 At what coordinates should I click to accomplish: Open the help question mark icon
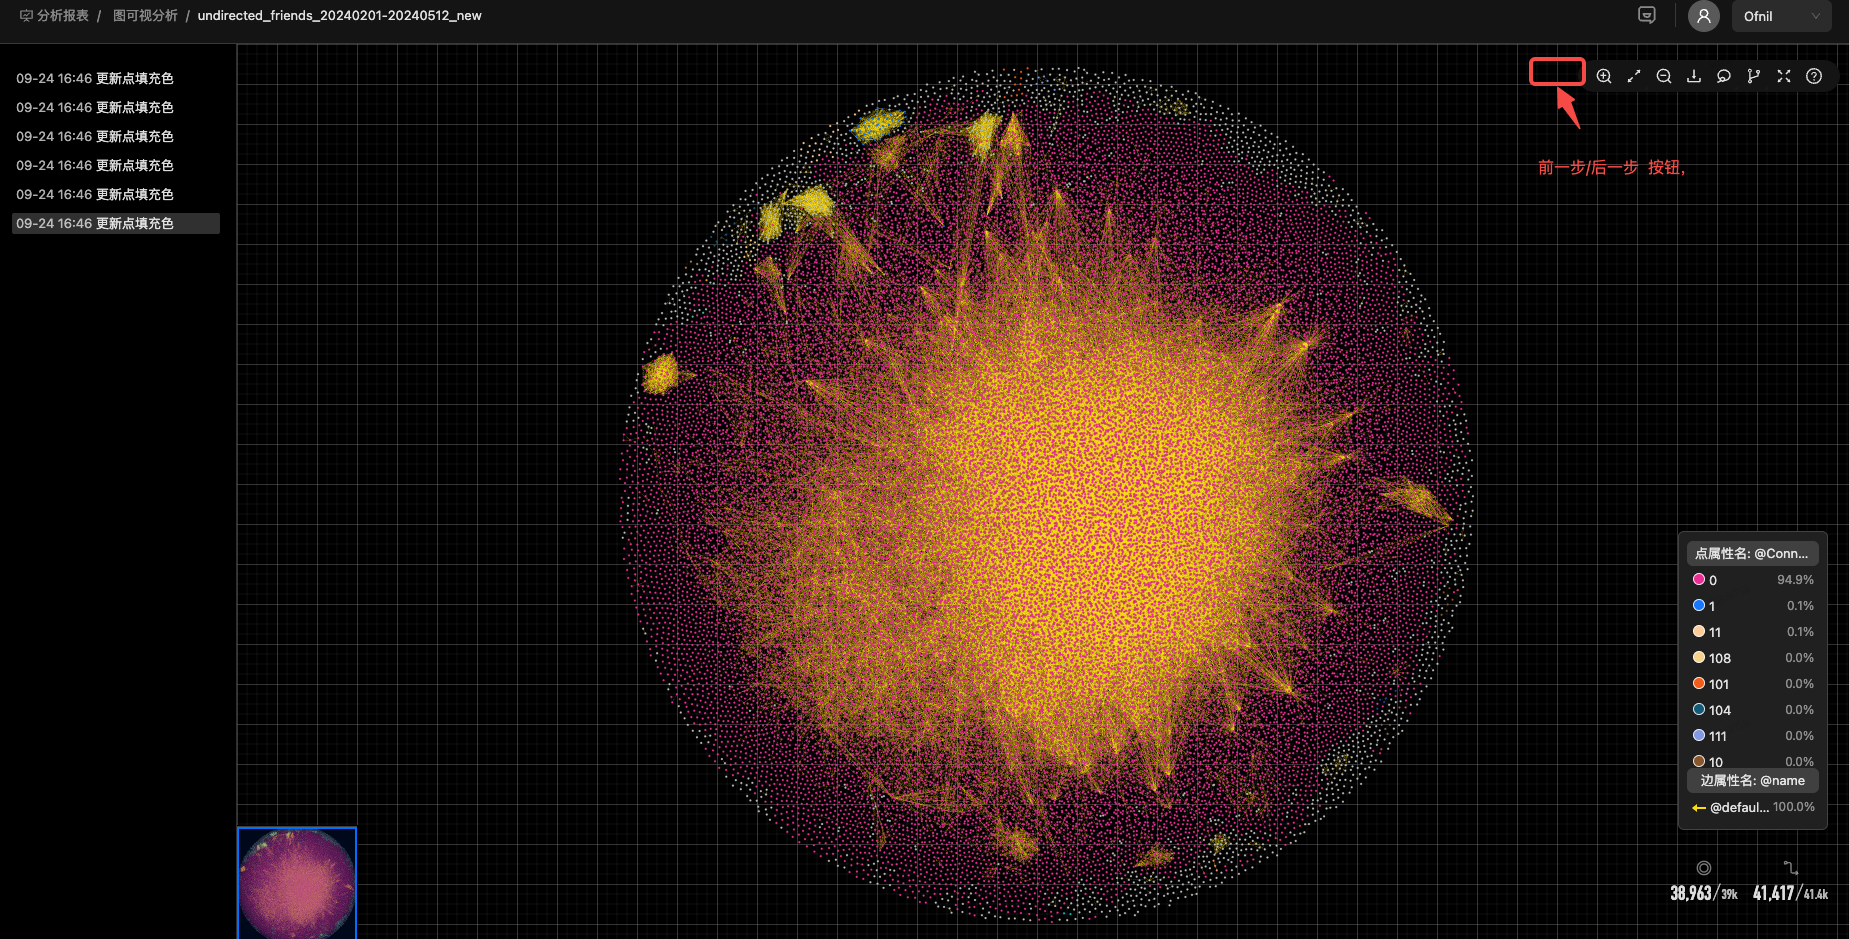(1814, 76)
